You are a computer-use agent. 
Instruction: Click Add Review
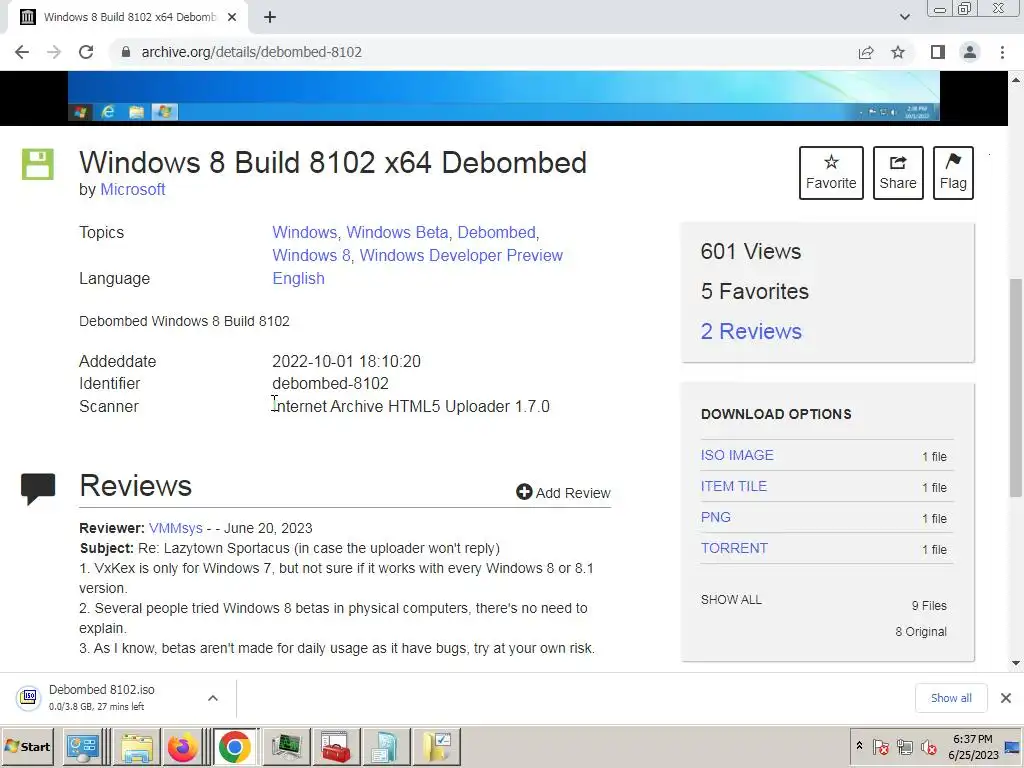(x=563, y=492)
